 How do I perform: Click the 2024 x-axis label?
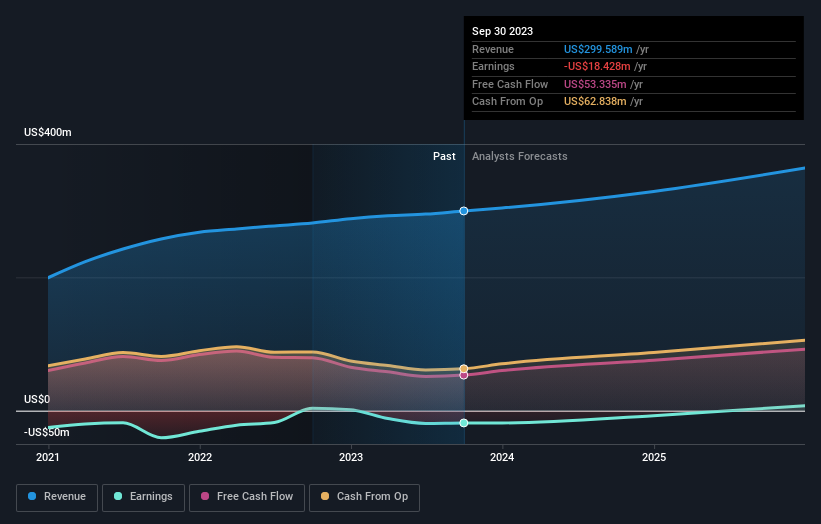502,458
